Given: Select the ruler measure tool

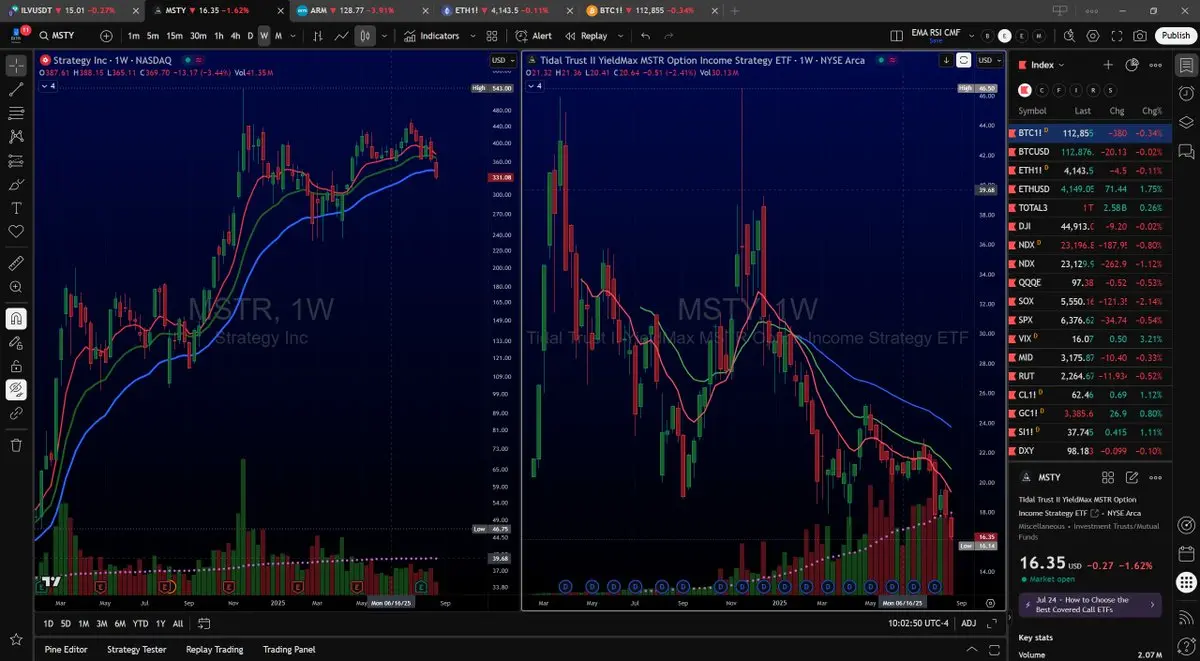Looking at the screenshot, I should (16, 263).
